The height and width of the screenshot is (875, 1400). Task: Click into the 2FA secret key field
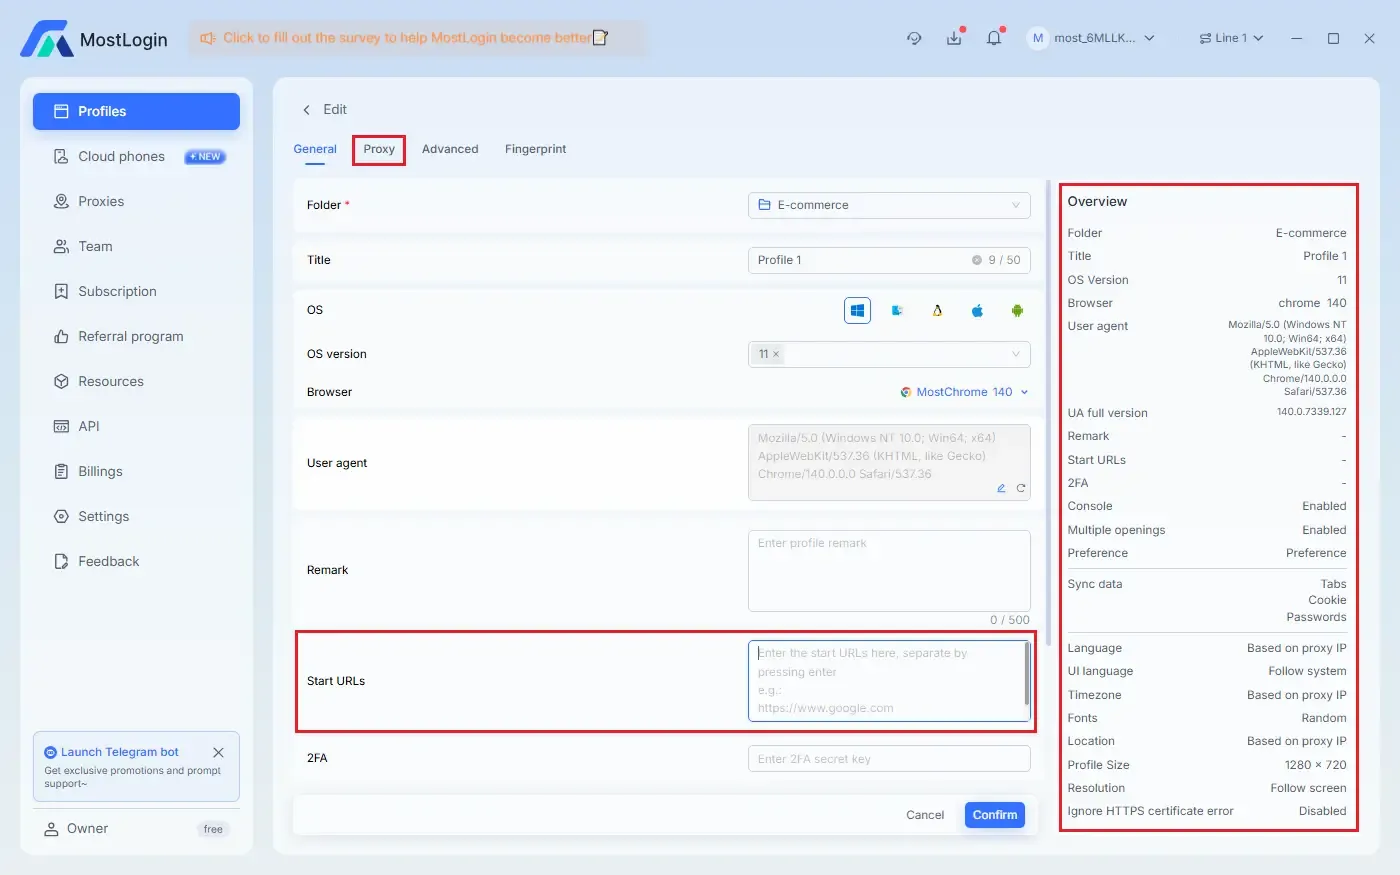888,759
